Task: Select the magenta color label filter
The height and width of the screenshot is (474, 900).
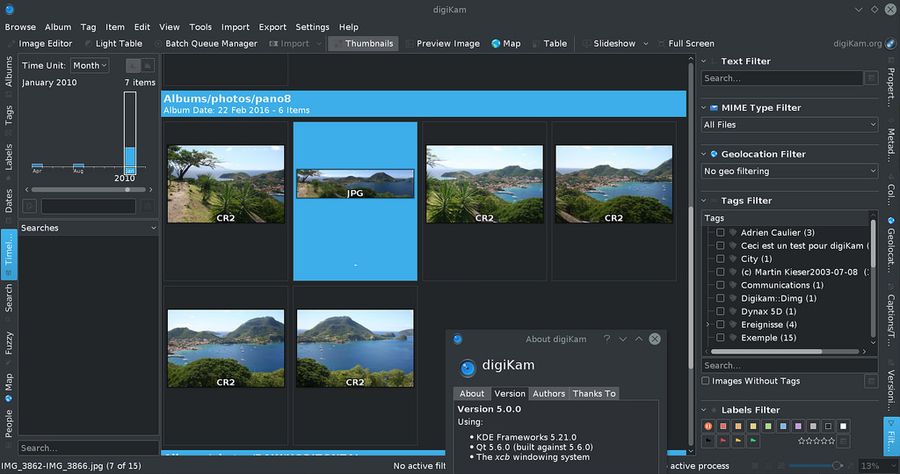Action: (798, 426)
